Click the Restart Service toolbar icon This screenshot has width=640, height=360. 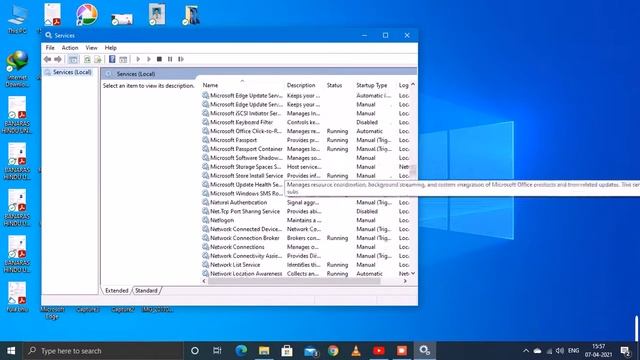pos(180,59)
